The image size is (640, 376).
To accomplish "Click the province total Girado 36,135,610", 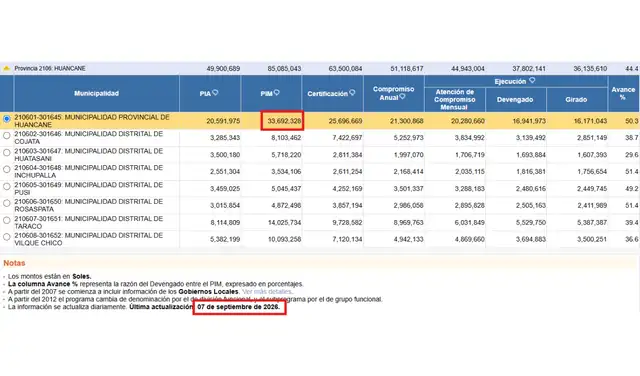I will (x=590, y=69).
